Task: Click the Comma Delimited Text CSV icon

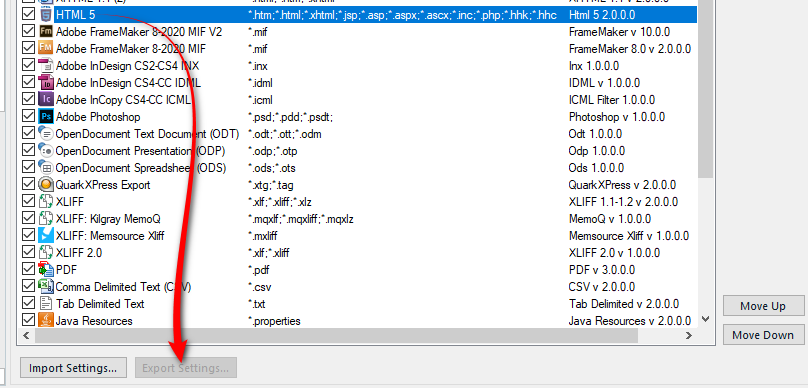Action: 45,287
